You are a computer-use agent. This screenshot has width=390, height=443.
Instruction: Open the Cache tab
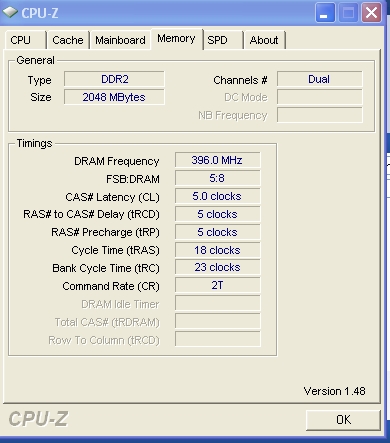point(68,40)
